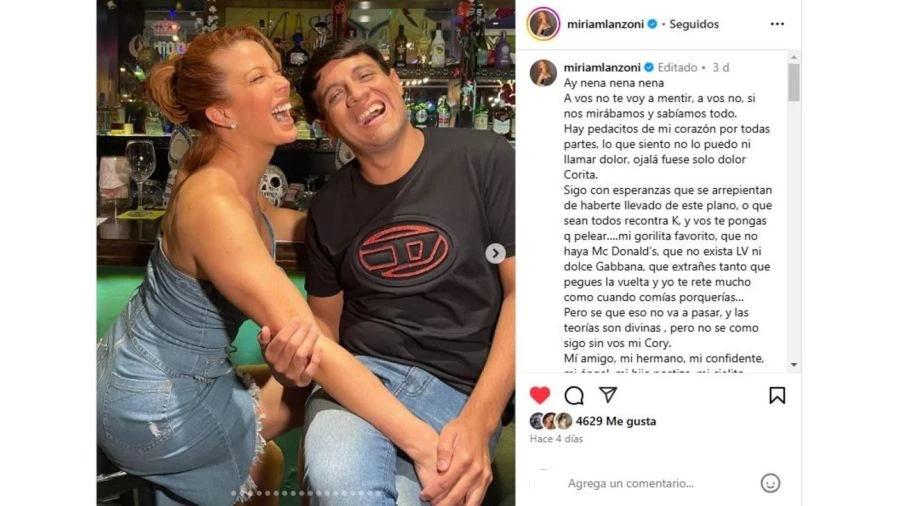Open miriamlanzoni profile from header username
This screenshot has width=900, height=506.
coord(605,24)
